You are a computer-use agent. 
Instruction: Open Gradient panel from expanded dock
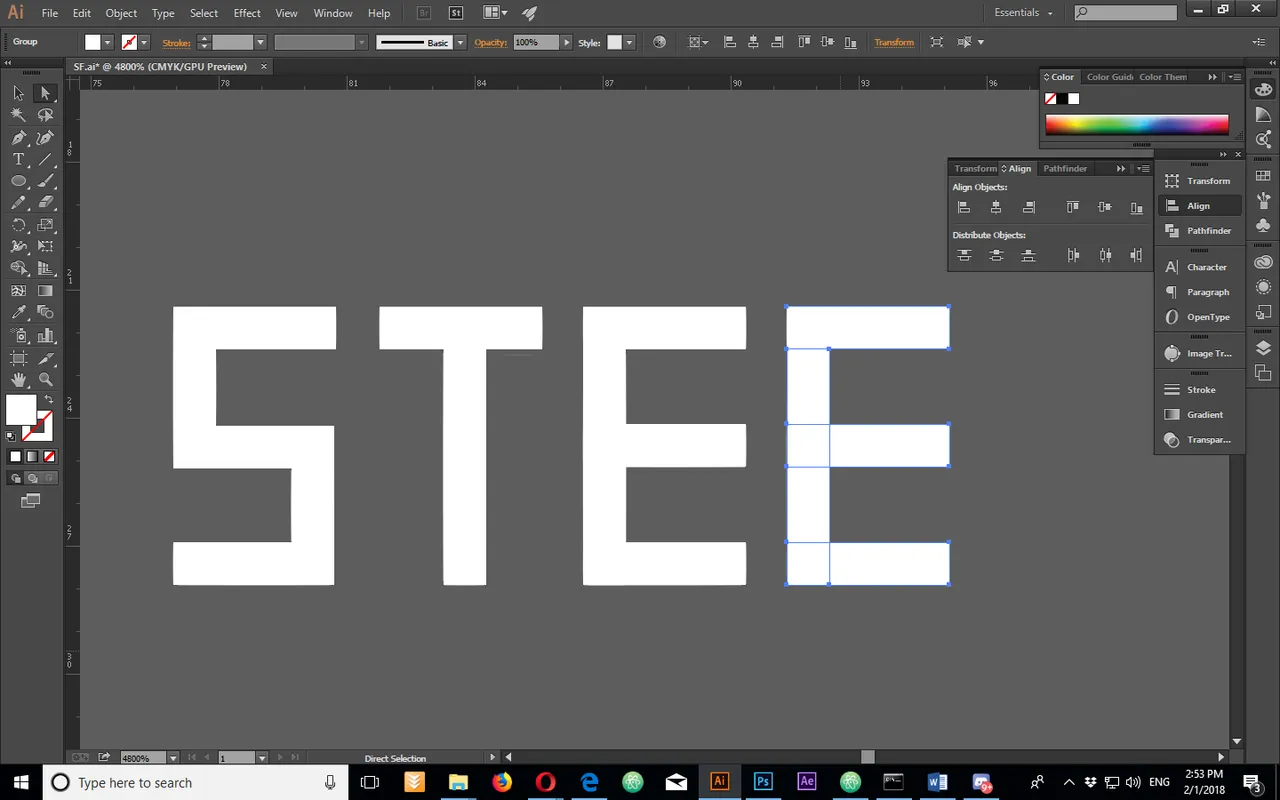click(1200, 414)
